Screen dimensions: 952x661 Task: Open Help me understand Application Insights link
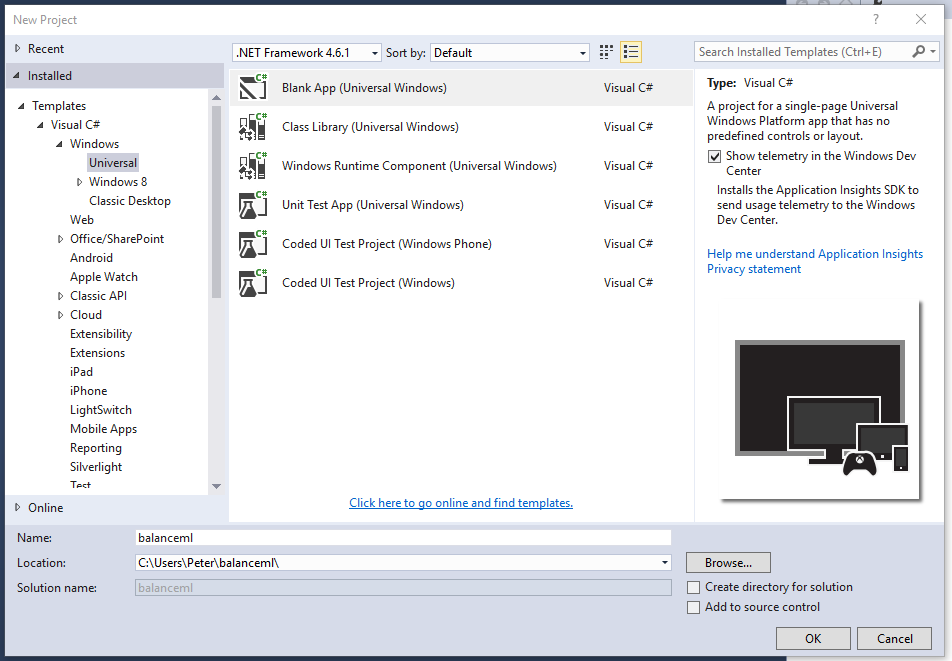pyautogui.click(x=815, y=254)
